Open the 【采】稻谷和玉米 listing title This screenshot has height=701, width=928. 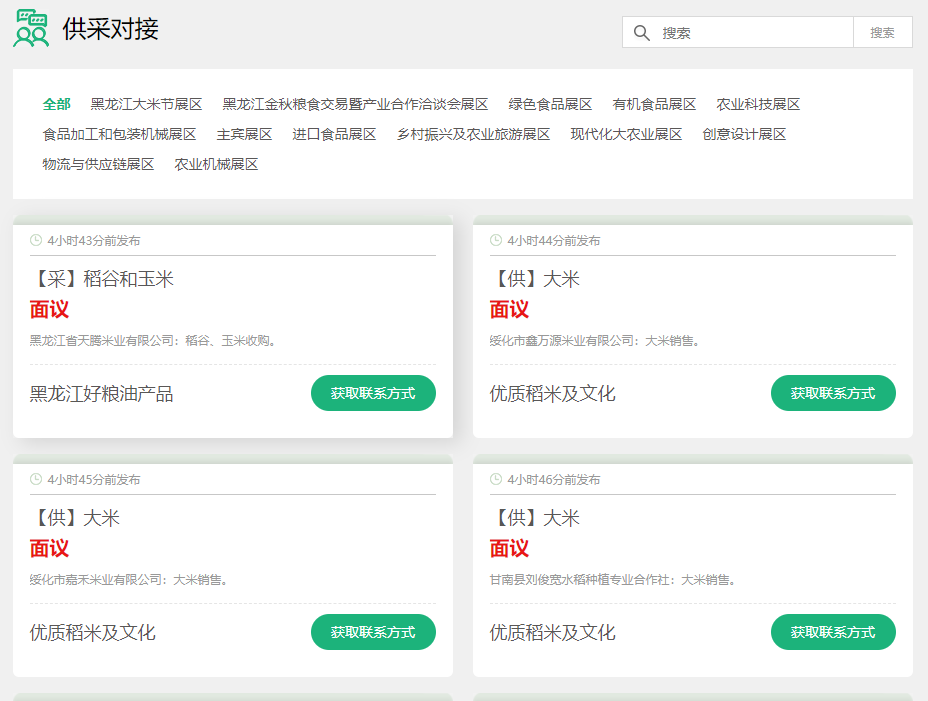(102, 279)
